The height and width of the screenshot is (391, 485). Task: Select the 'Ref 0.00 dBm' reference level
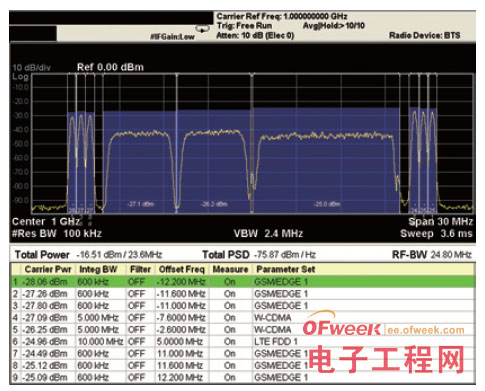tap(110, 67)
